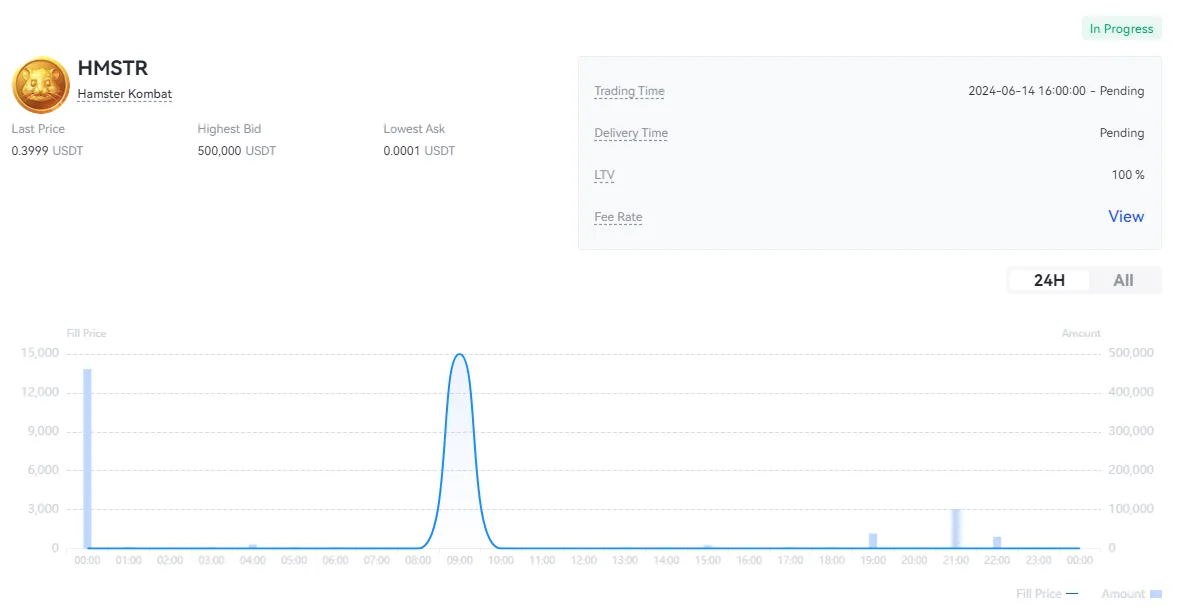
Task: Click the 300,000 amount axis label
Action: click(1131, 431)
